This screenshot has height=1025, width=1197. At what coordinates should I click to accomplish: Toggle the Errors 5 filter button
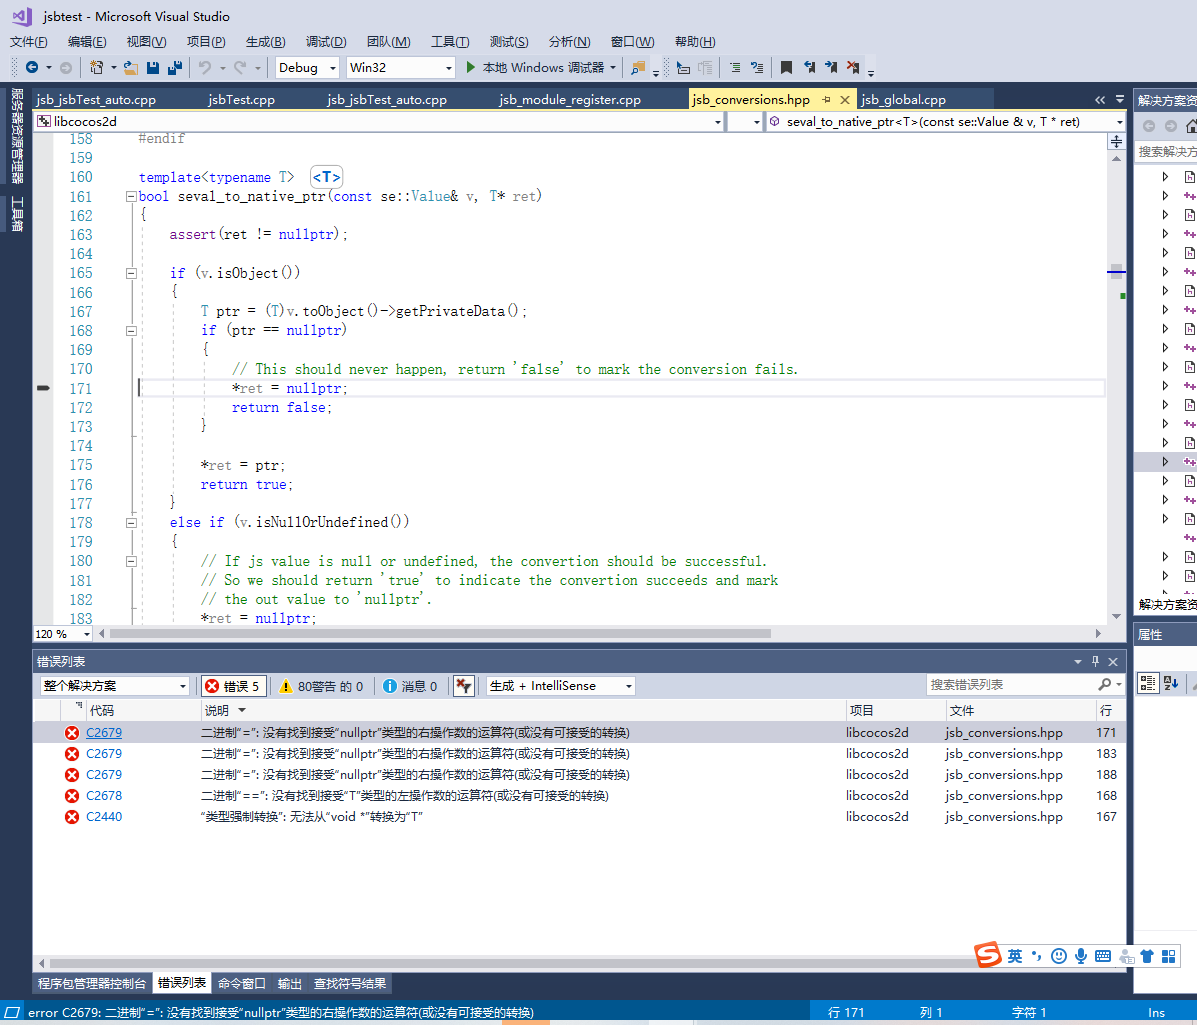pos(234,686)
